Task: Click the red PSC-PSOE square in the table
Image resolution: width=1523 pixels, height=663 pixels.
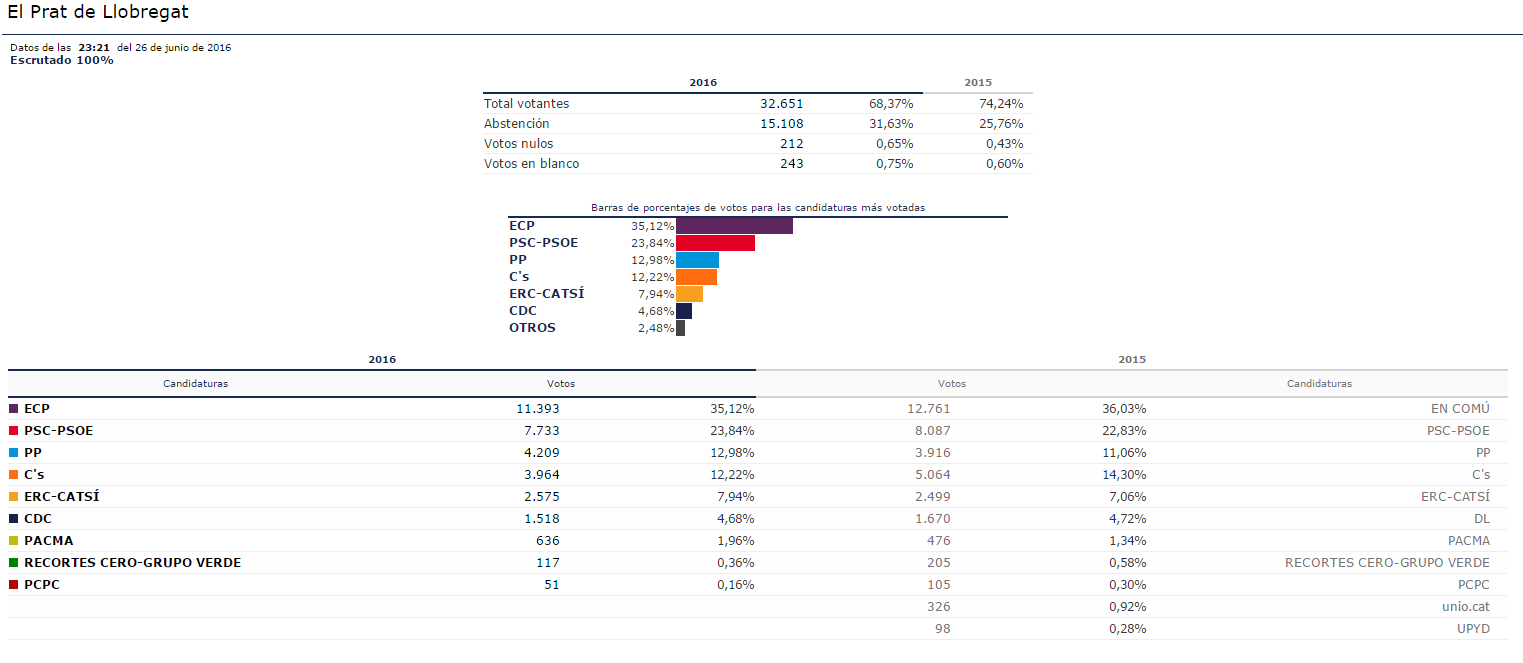Action: tap(14, 431)
